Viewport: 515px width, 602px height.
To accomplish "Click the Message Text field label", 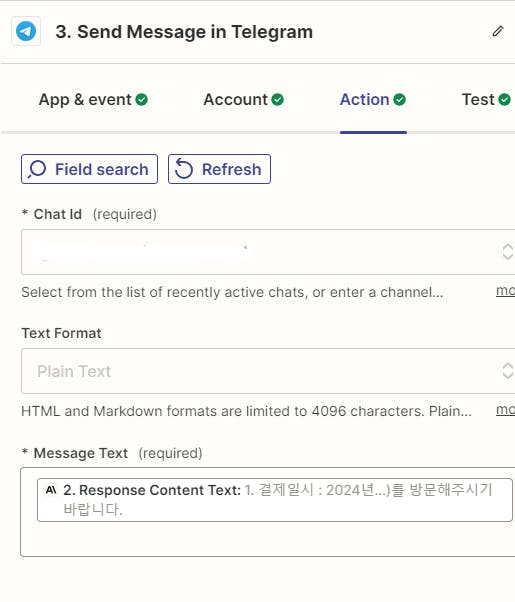I will pos(80,453).
